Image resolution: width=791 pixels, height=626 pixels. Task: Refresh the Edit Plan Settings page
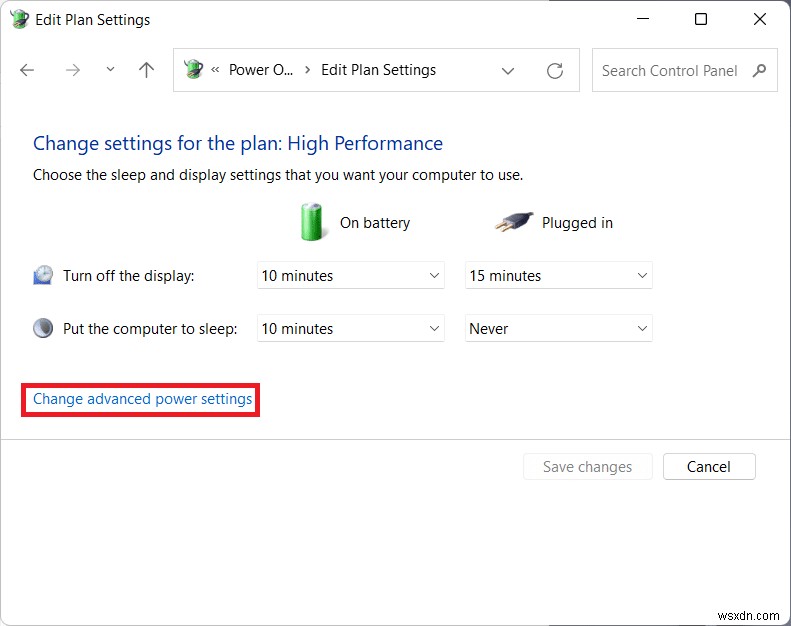point(555,71)
